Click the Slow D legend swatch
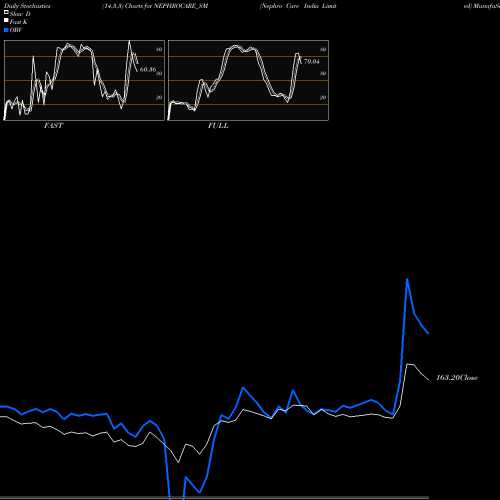This screenshot has height=500, width=500. coord(6,12)
